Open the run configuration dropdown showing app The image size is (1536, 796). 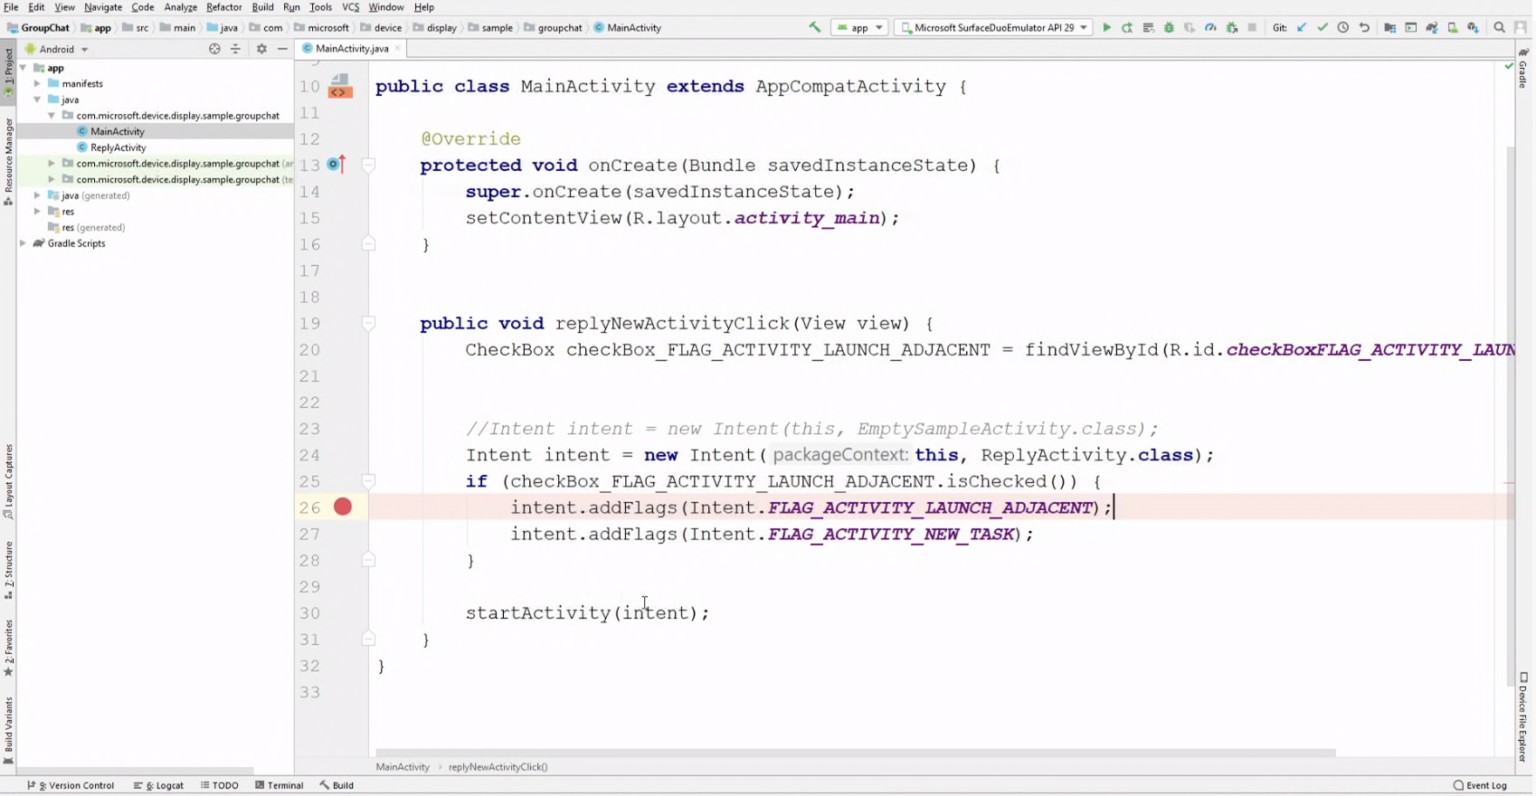[x=858, y=27]
